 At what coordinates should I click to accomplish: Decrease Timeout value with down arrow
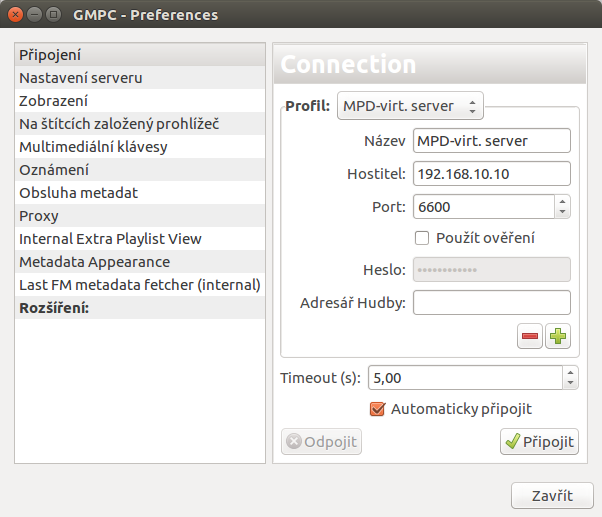[571, 383]
